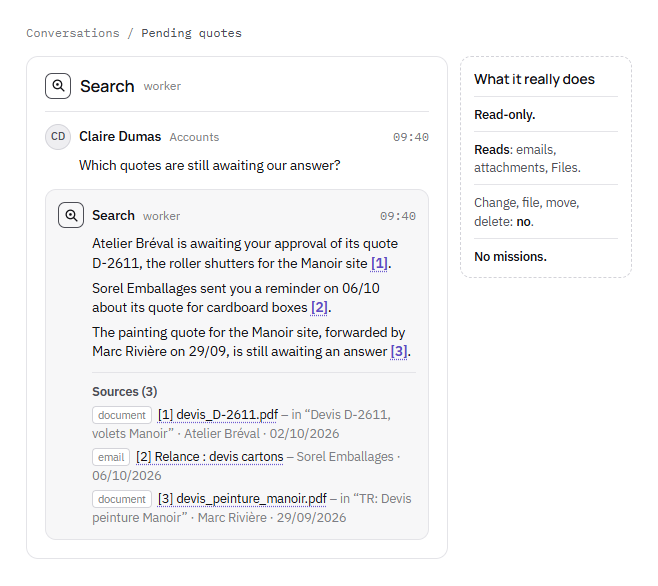Screen dimensions: 658x586
Task: Open source devis_peinture_manoir.pdf
Action: click(x=242, y=499)
